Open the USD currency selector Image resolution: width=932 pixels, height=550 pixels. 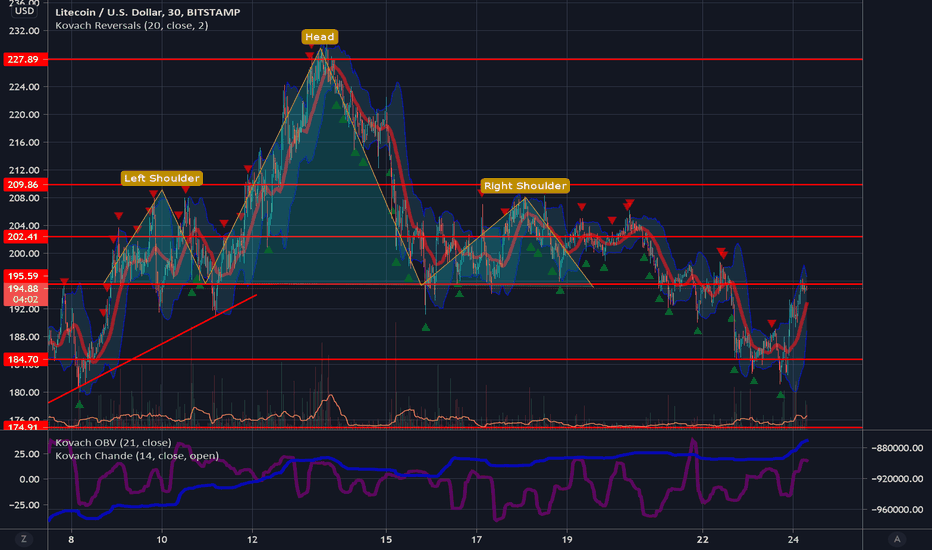24,11
